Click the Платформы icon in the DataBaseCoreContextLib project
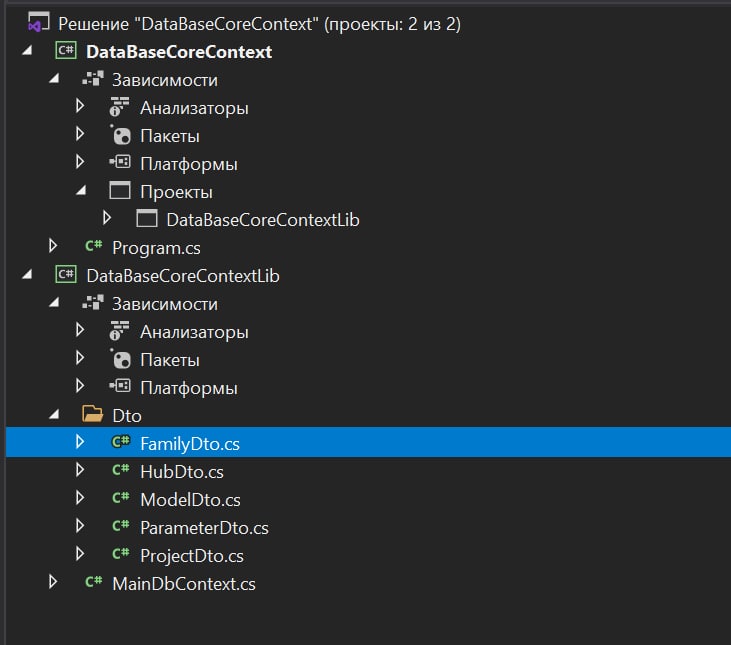Image resolution: width=731 pixels, height=645 pixels. click(x=120, y=386)
